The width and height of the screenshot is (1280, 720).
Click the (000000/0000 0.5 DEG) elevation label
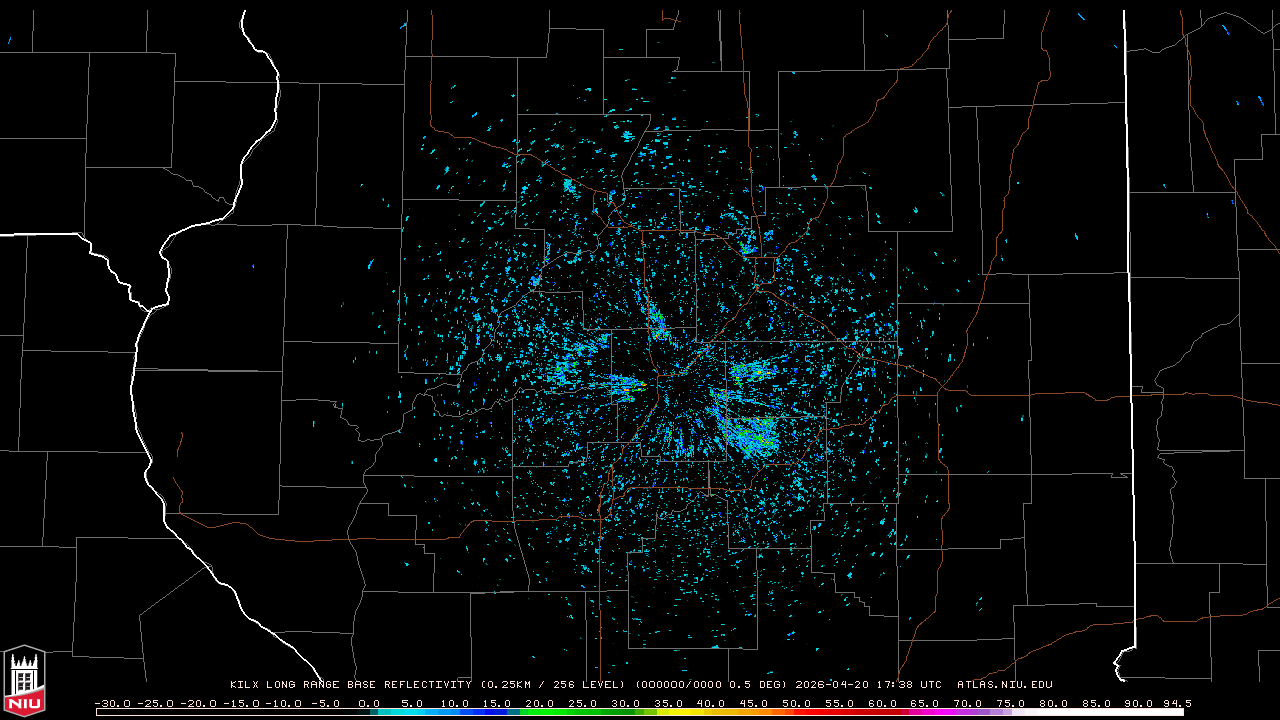click(x=711, y=685)
